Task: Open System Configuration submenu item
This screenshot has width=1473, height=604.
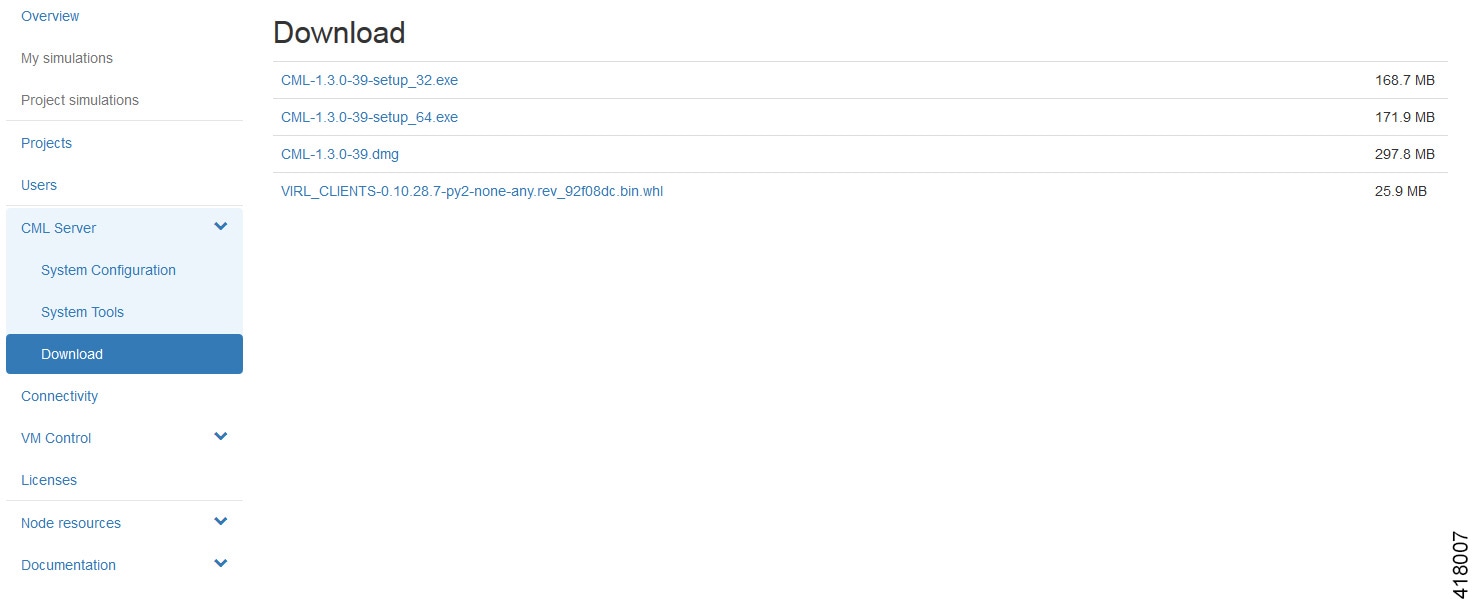Action: 108,270
